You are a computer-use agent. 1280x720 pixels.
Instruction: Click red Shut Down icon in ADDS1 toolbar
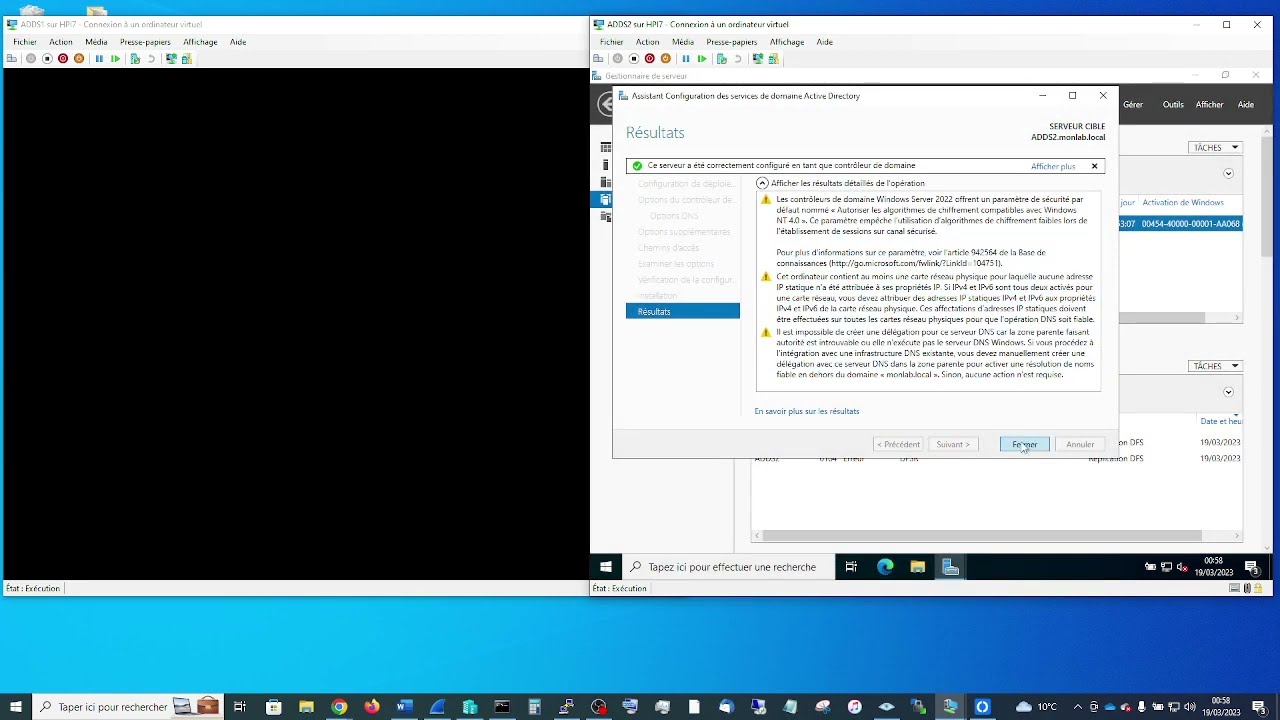point(63,59)
